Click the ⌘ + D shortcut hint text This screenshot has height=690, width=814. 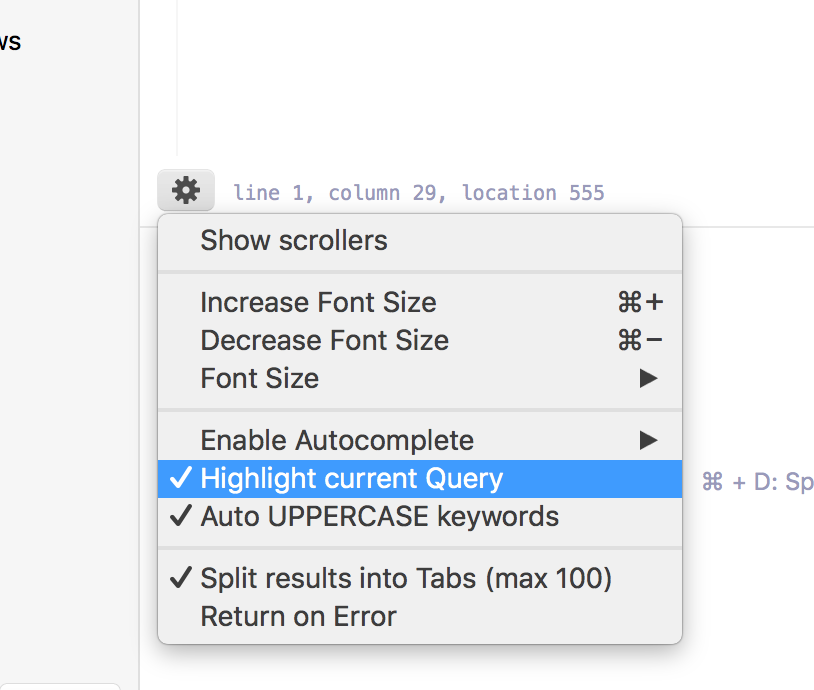coord(755,481)
